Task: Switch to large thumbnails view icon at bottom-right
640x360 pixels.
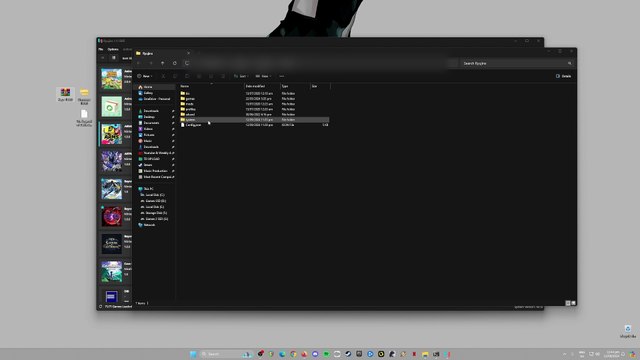Action: click(x=573, y=303)
